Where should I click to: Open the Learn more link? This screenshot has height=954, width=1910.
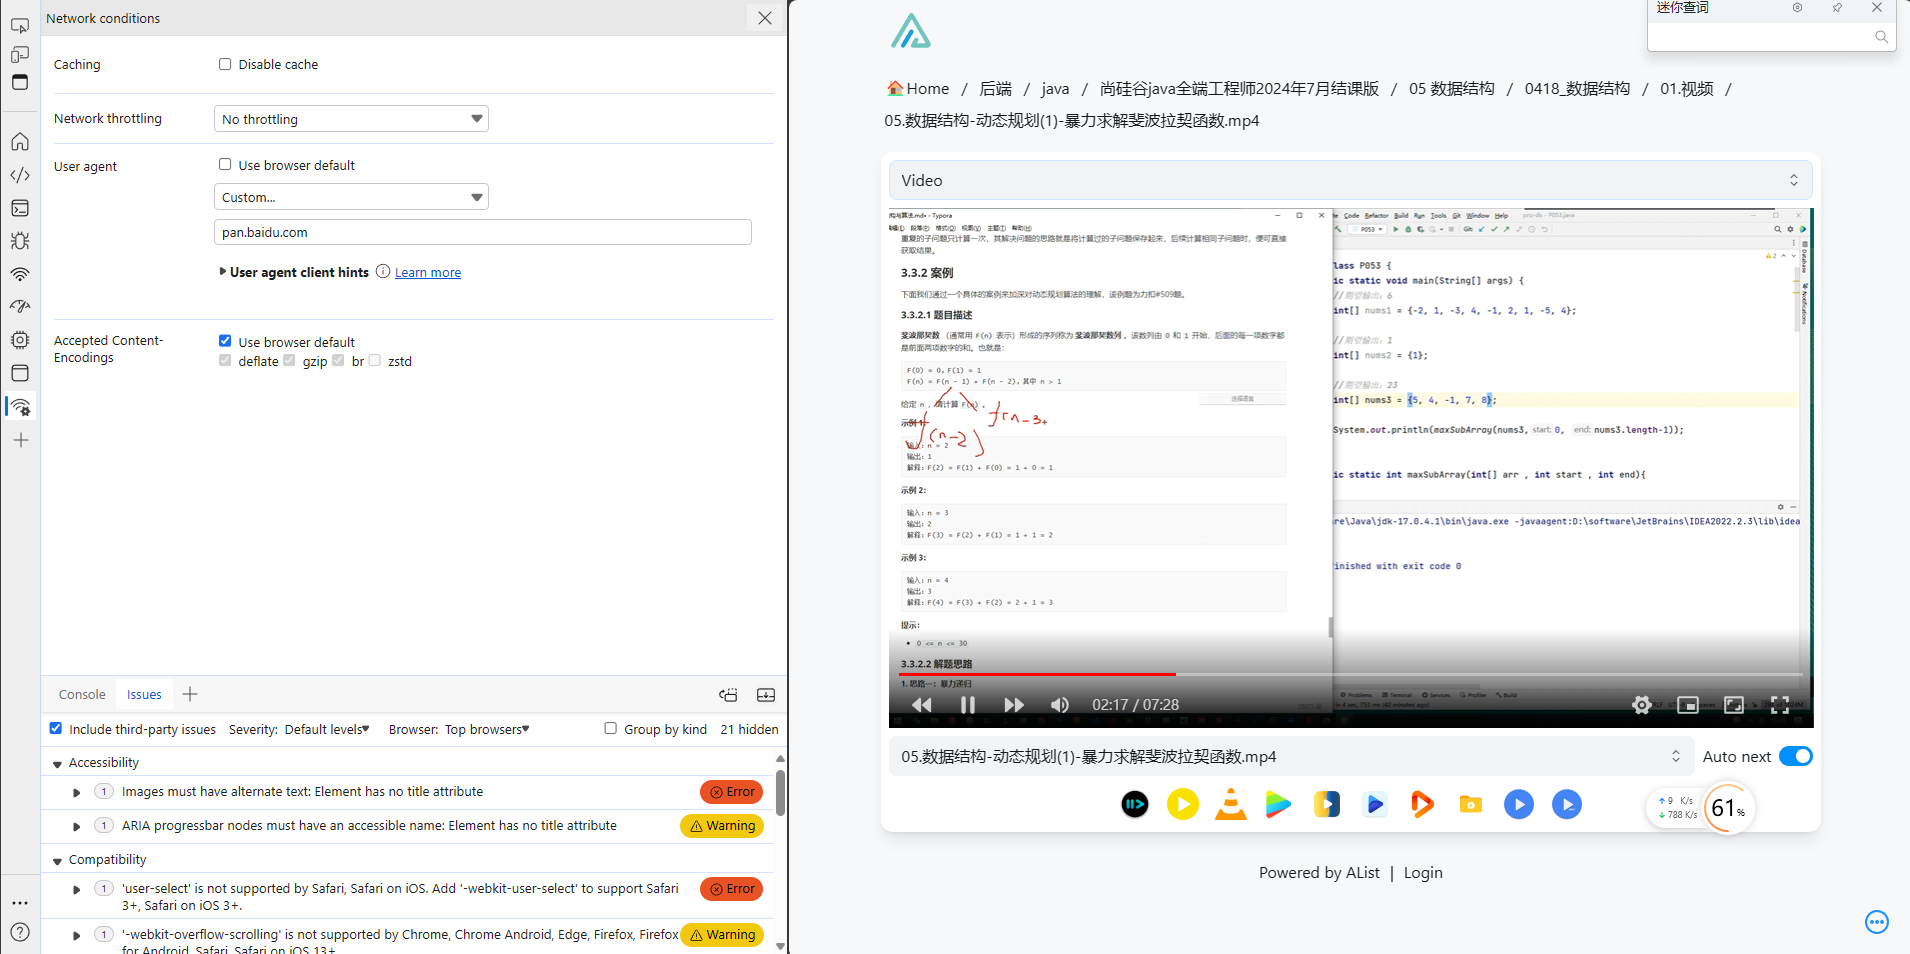coord(428,272)
